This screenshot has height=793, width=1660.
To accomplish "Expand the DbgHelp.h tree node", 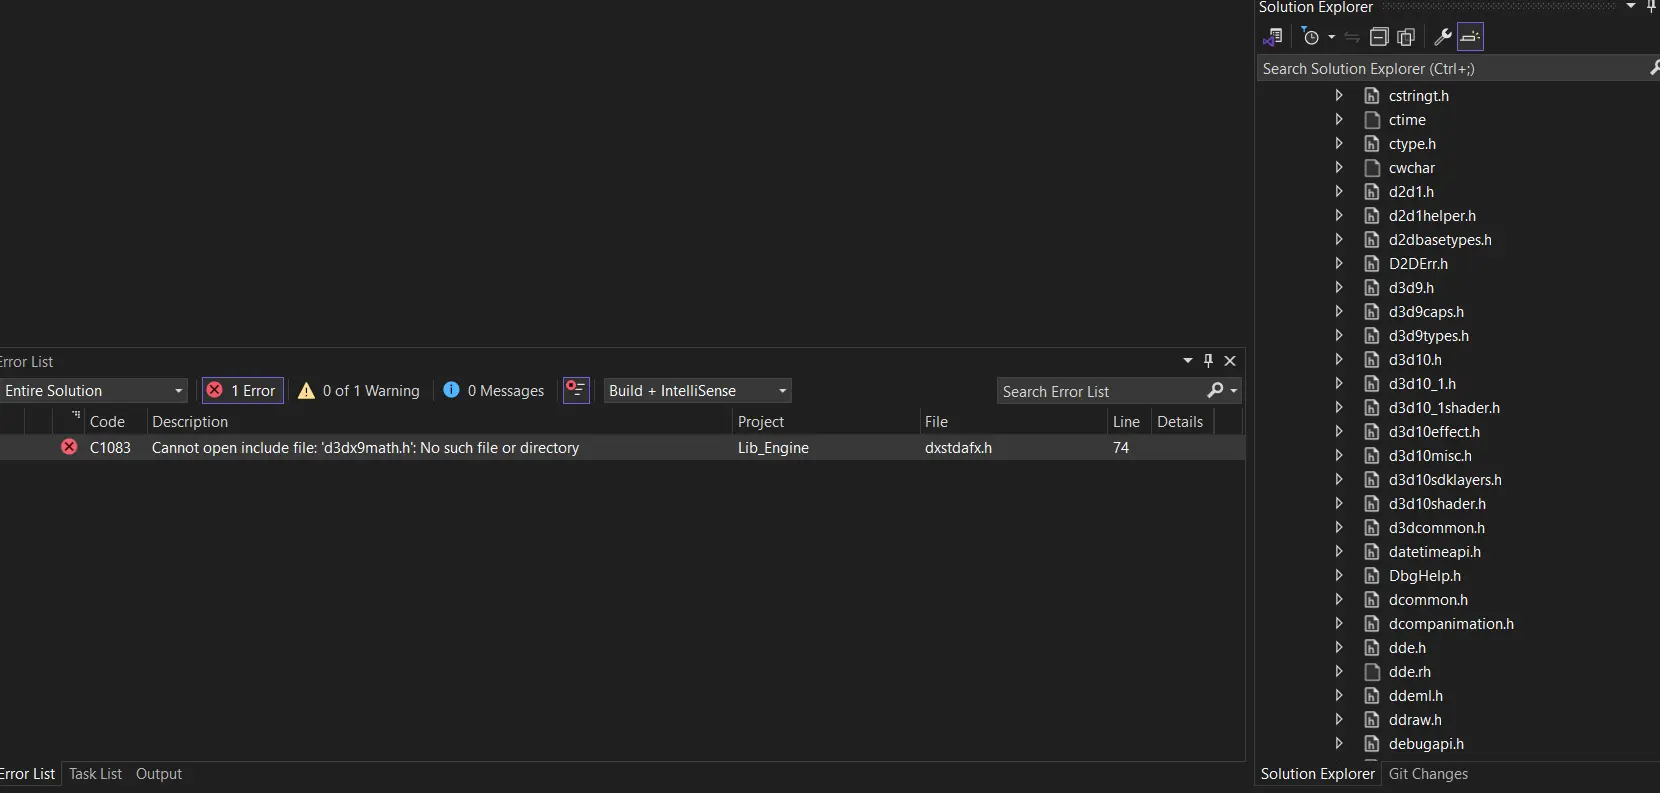I will coord(1339,576).
